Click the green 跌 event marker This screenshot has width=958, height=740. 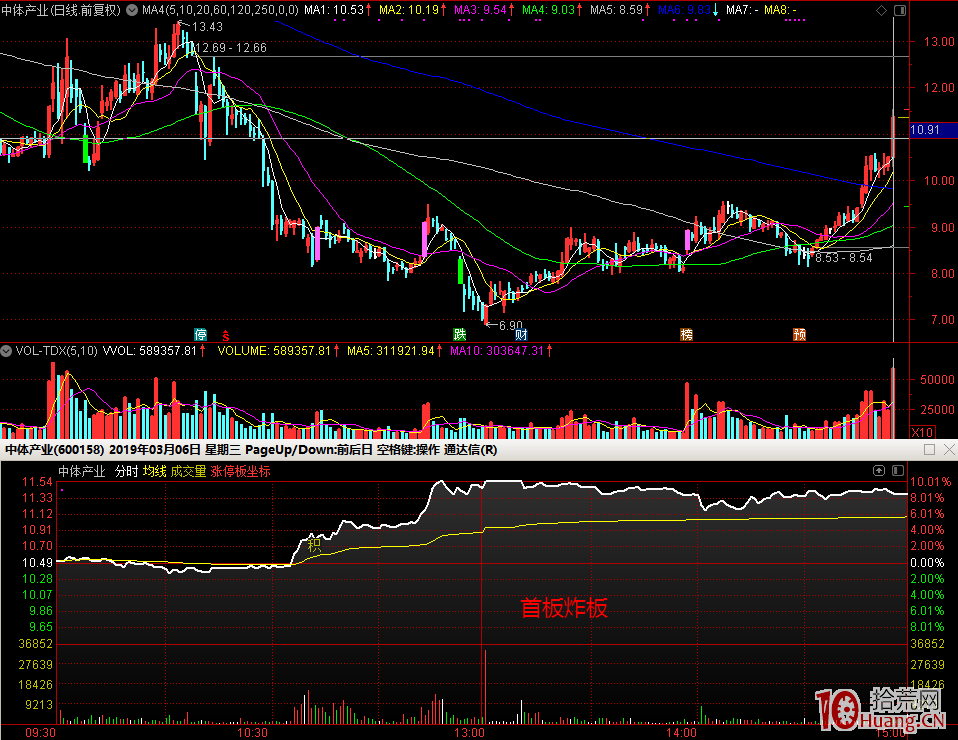click(459, 333)
